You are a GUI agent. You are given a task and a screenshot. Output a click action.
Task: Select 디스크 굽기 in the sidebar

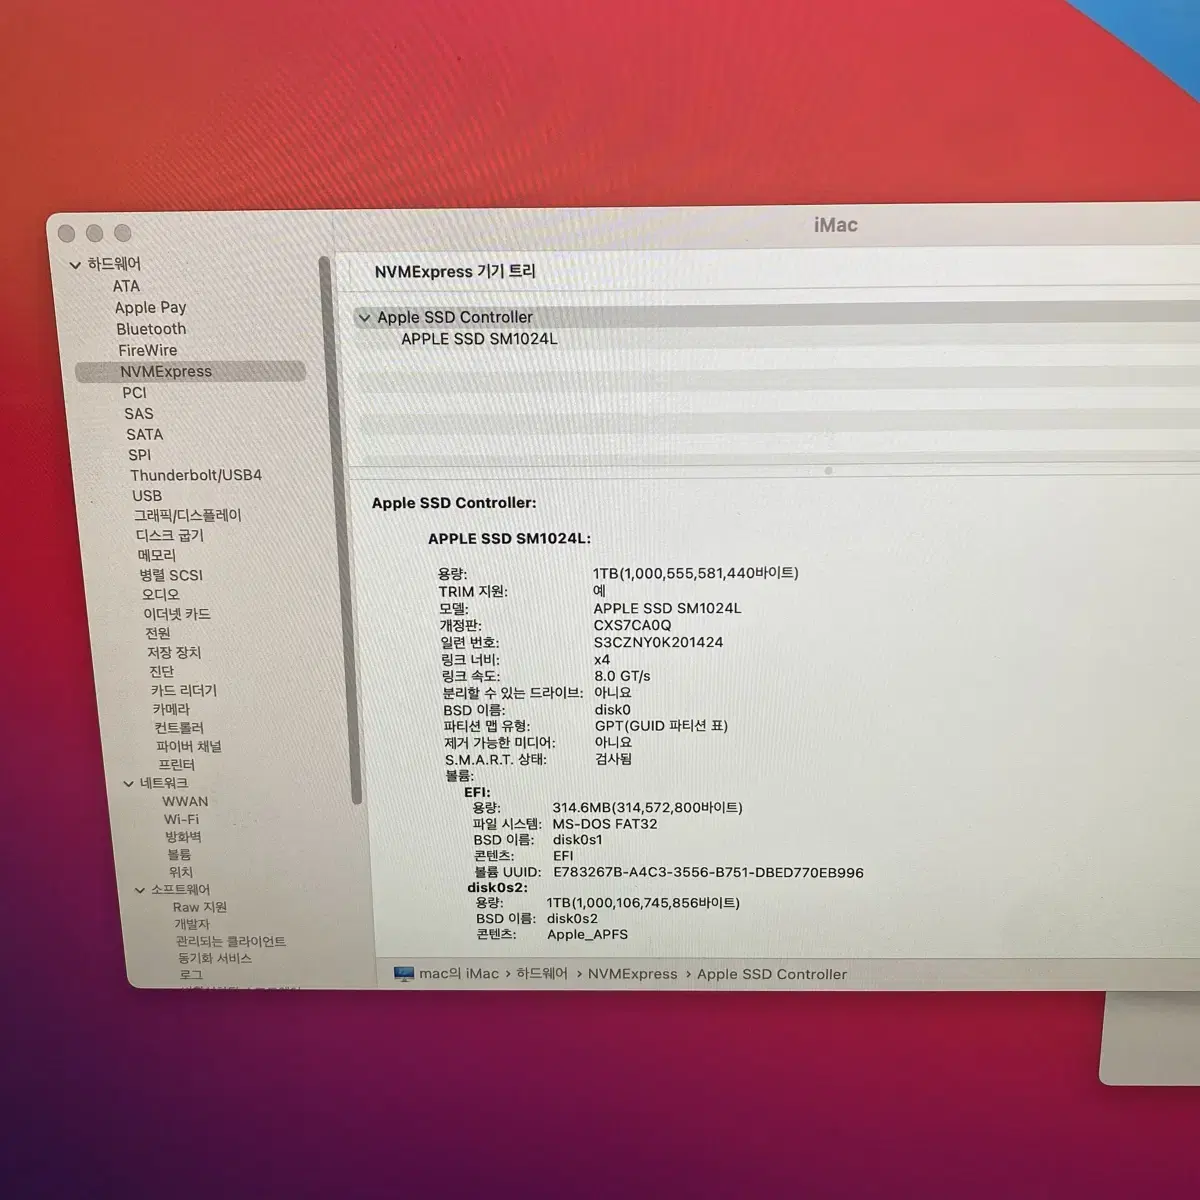click(169, 535)
